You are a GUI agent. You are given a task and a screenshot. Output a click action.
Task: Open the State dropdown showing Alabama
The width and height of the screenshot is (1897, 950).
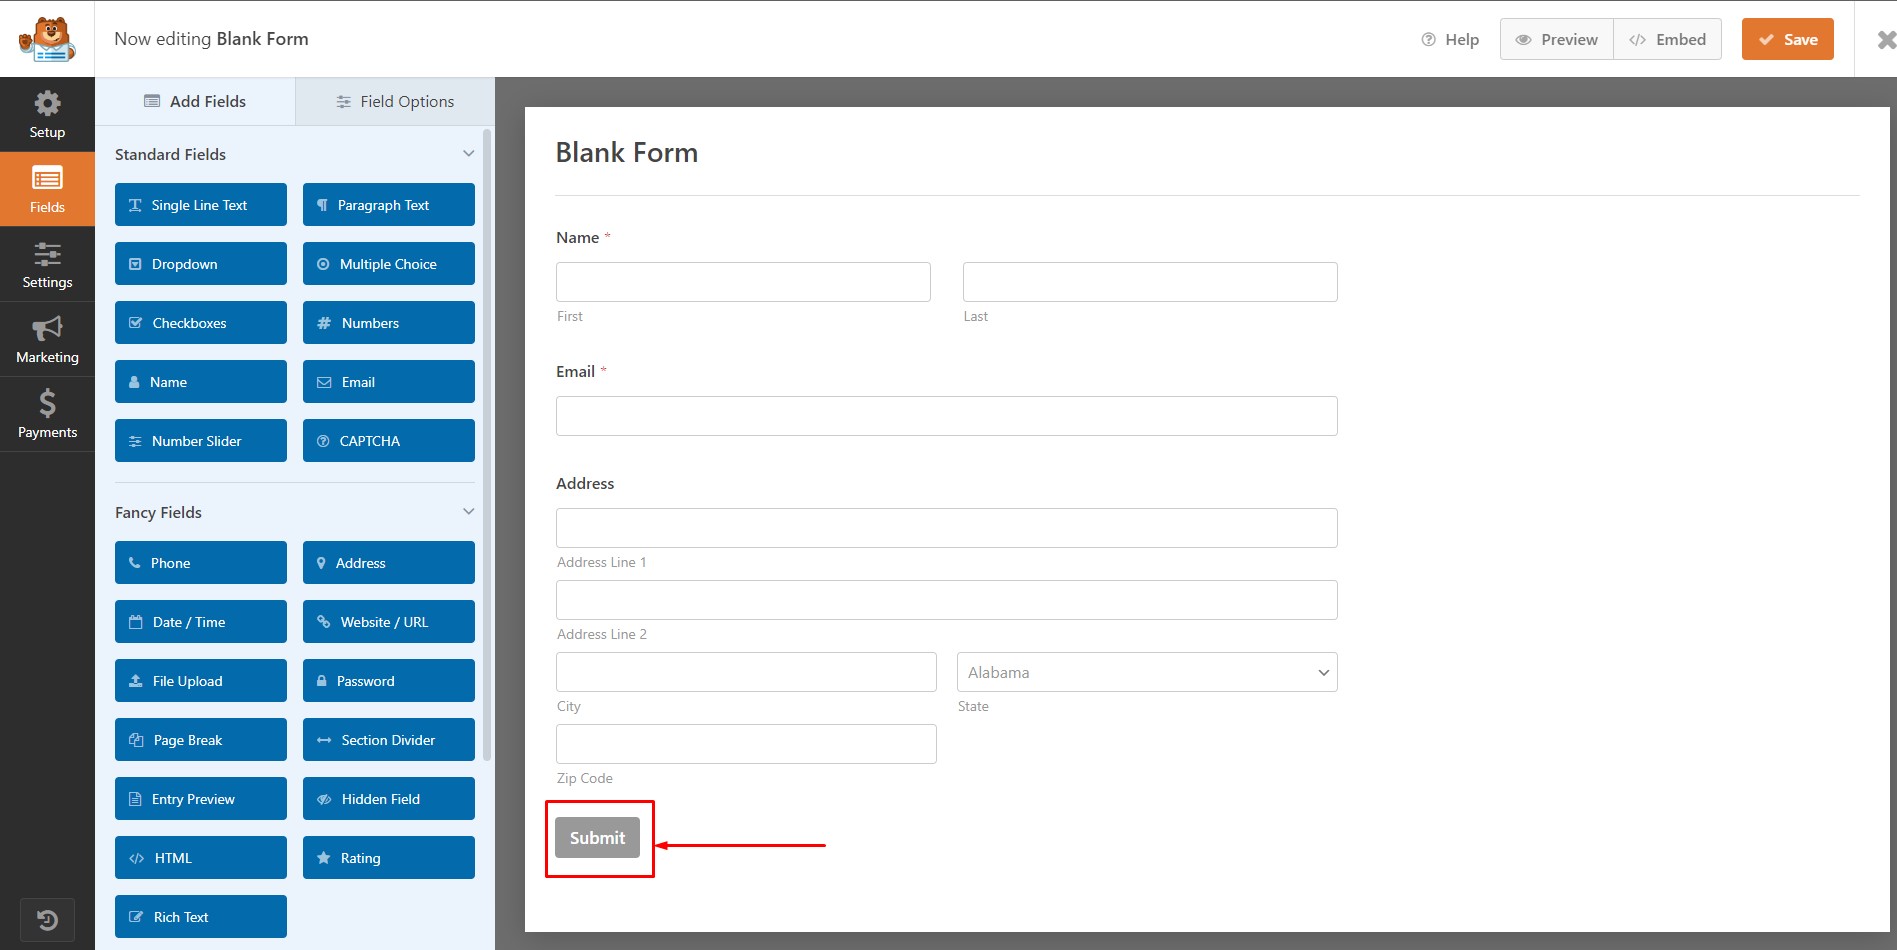[x=1147, y=672]
